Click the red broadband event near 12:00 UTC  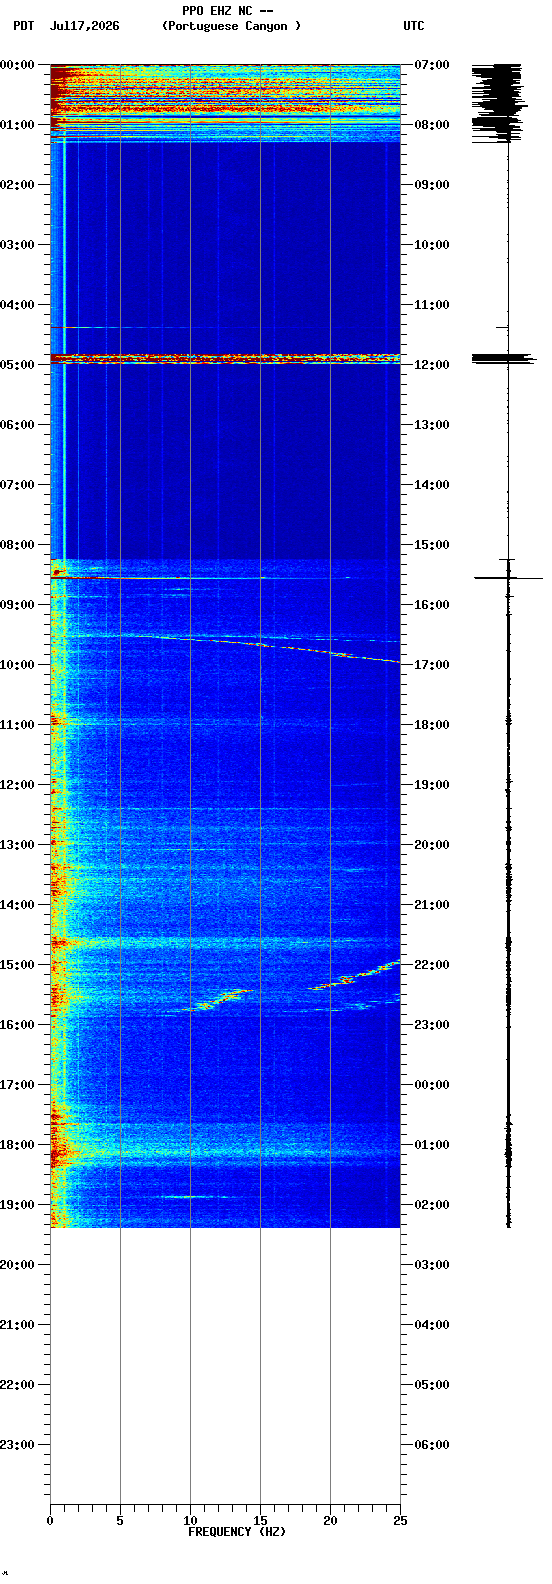coord(225,358)
